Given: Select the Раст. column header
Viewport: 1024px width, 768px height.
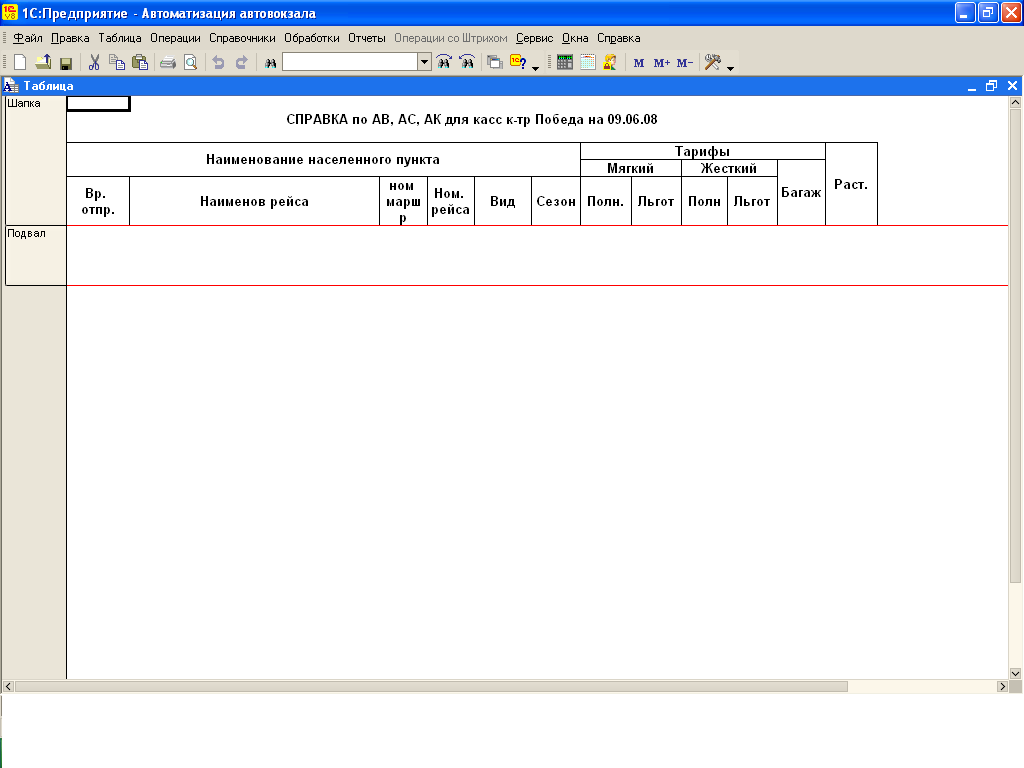Looking at the screenshot, I should [851, 184].
